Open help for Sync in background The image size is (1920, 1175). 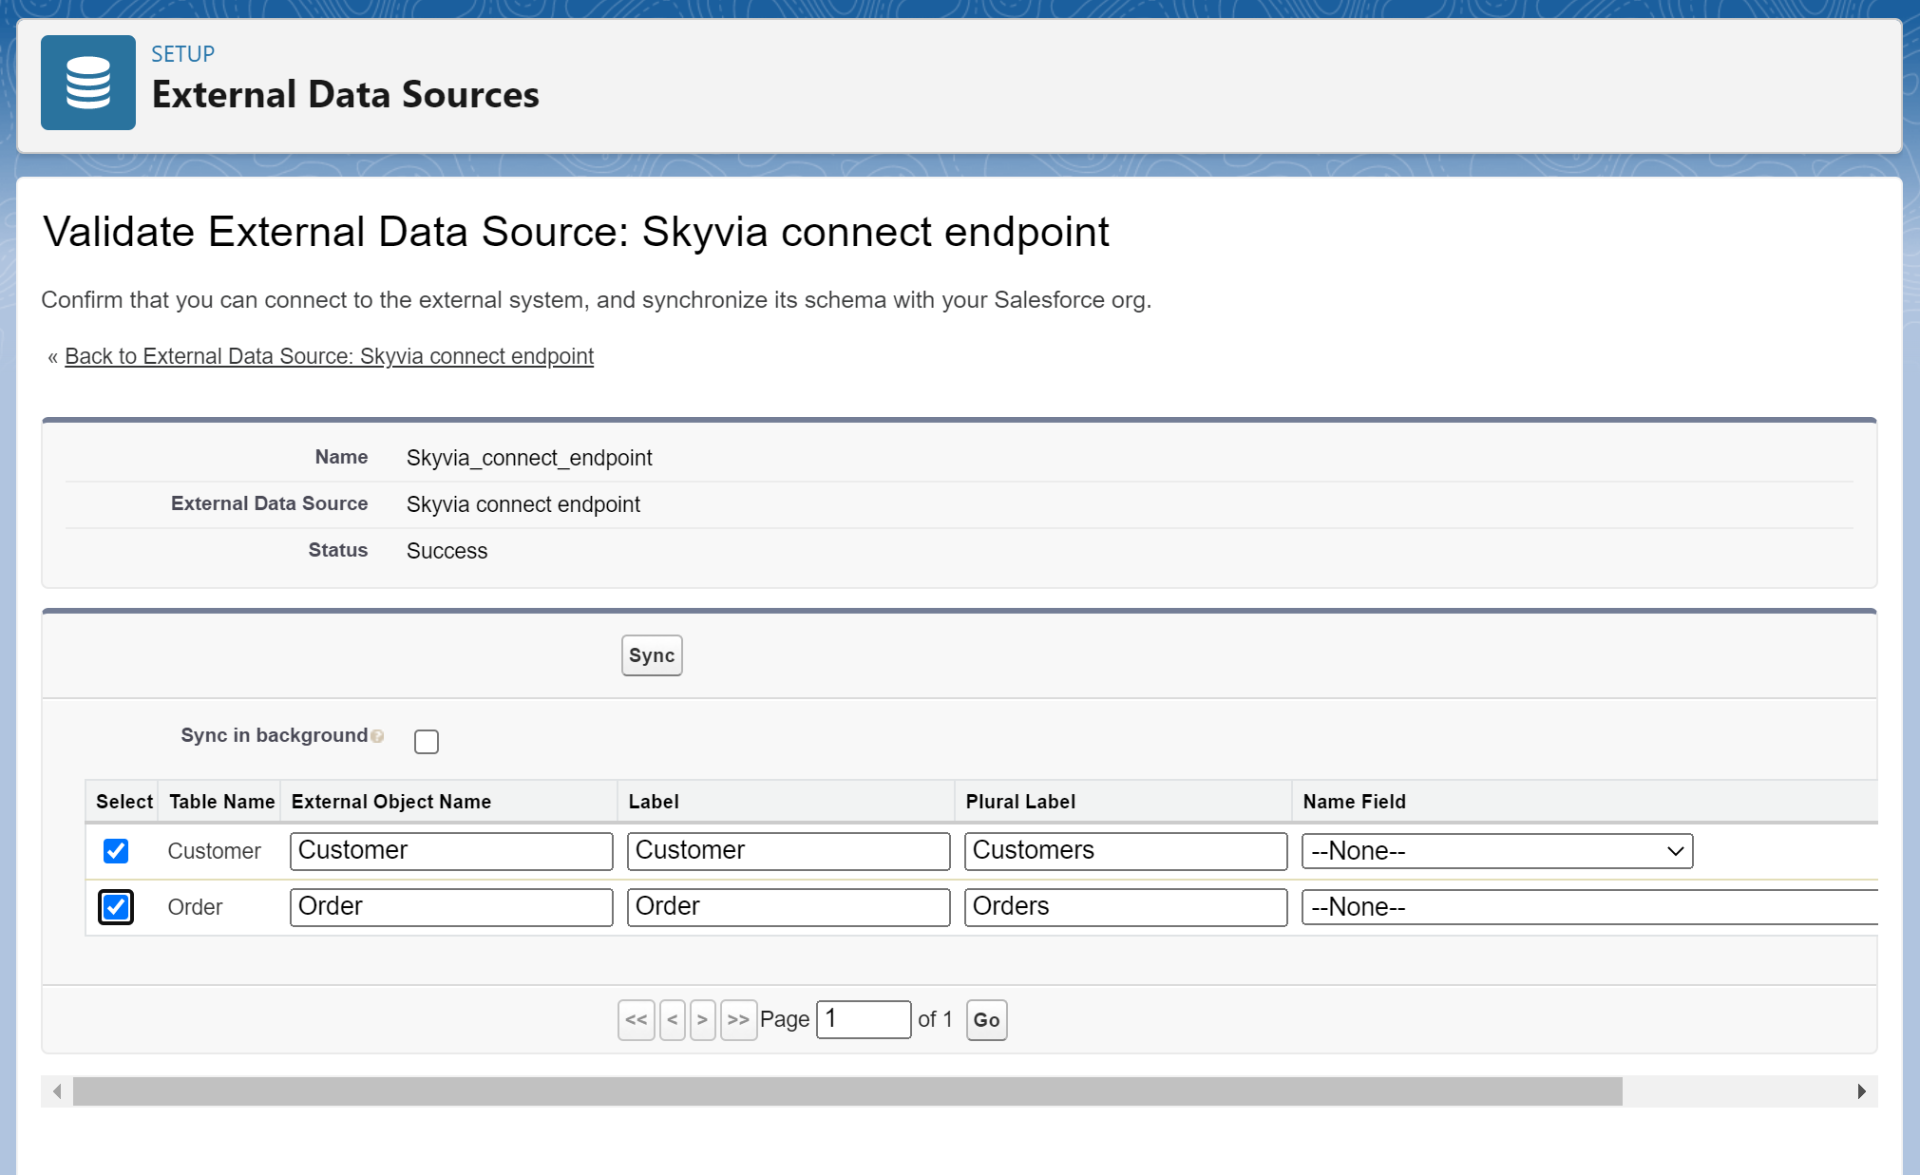378,736
